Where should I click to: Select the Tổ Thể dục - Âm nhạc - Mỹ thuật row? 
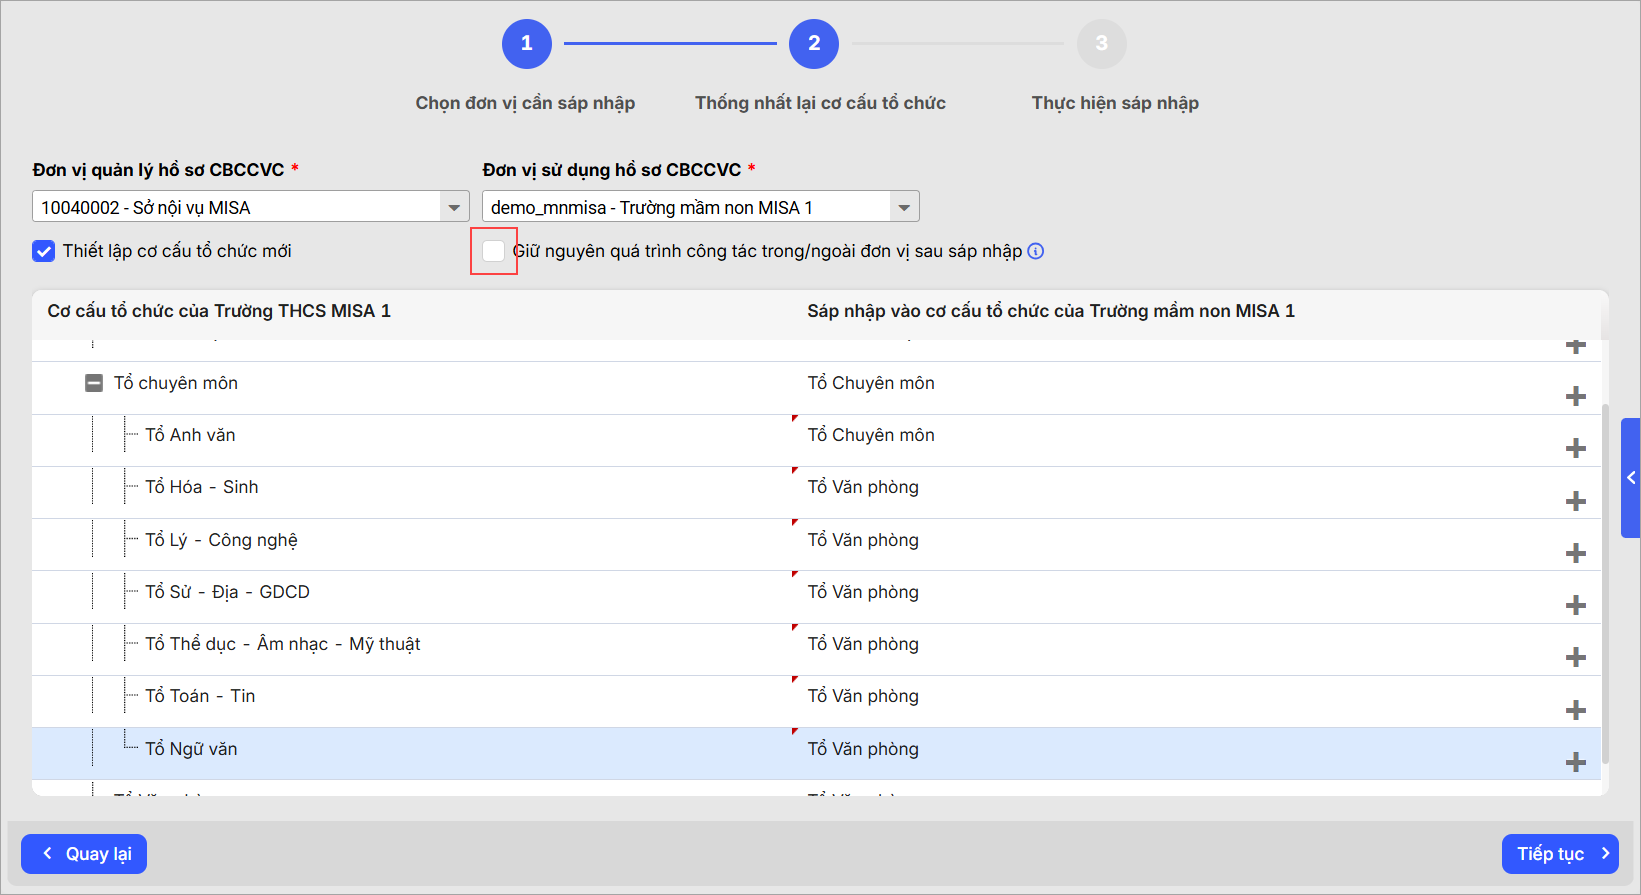tap(282, 644)
